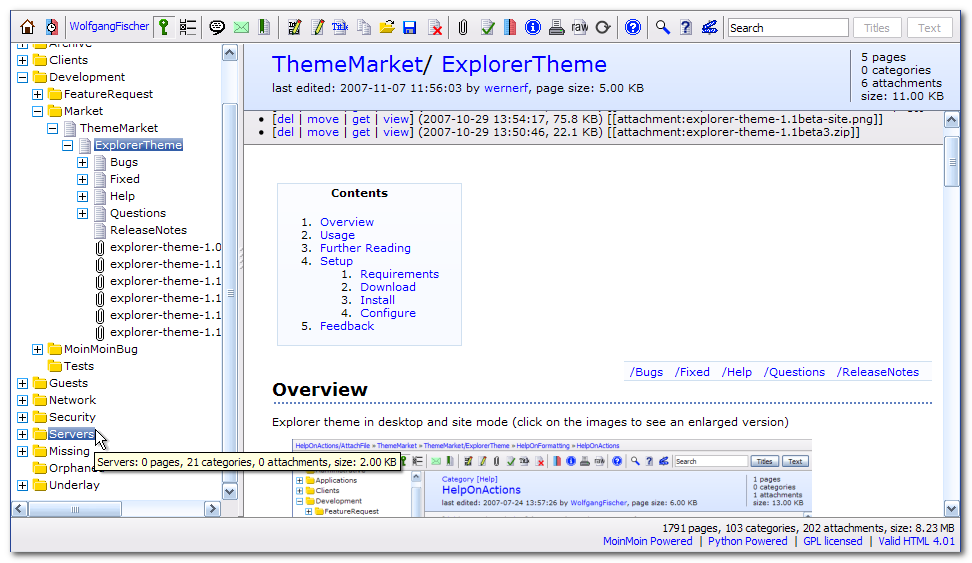This screenshot has width=972, height=563.
Task: Print the page using the printer icon
Action: click(556, 28)
